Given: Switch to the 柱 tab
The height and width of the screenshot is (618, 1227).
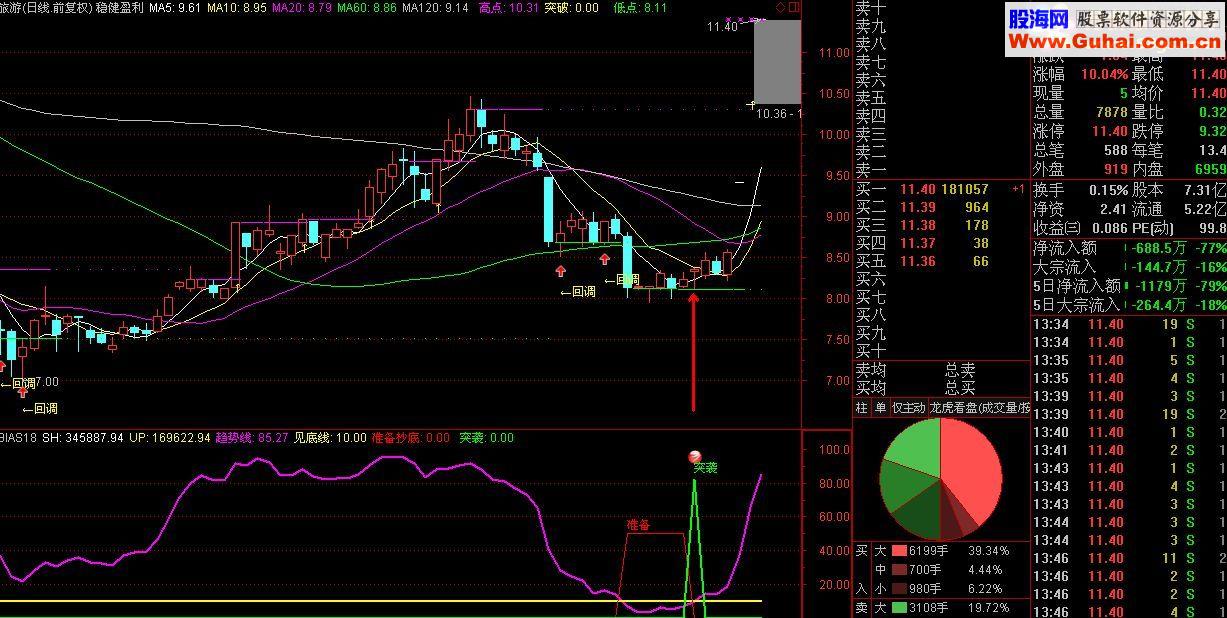Looking at the screenshot, I should (x=862, y=408).
